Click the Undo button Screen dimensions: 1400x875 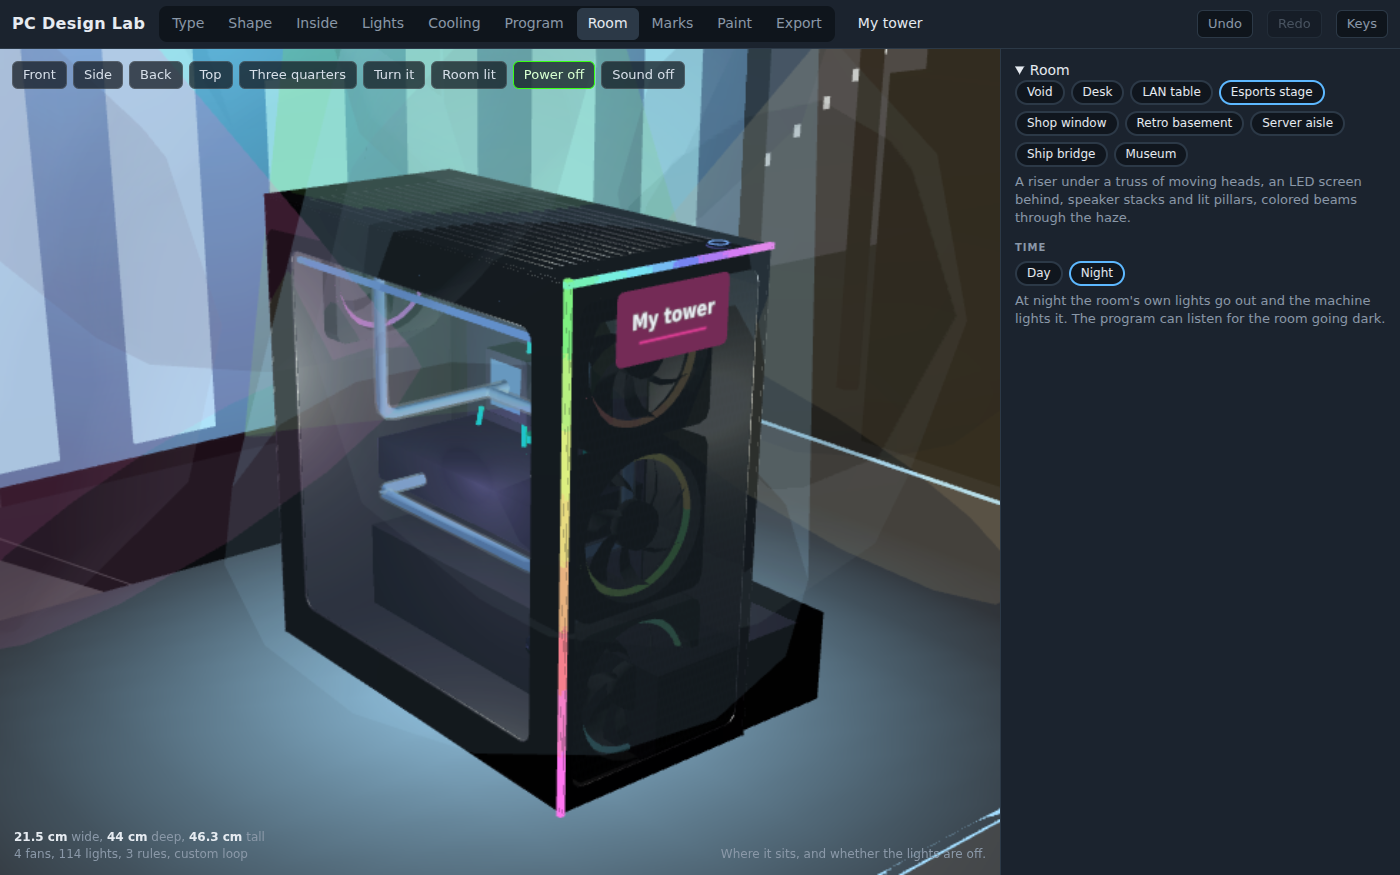(1225, 24)
